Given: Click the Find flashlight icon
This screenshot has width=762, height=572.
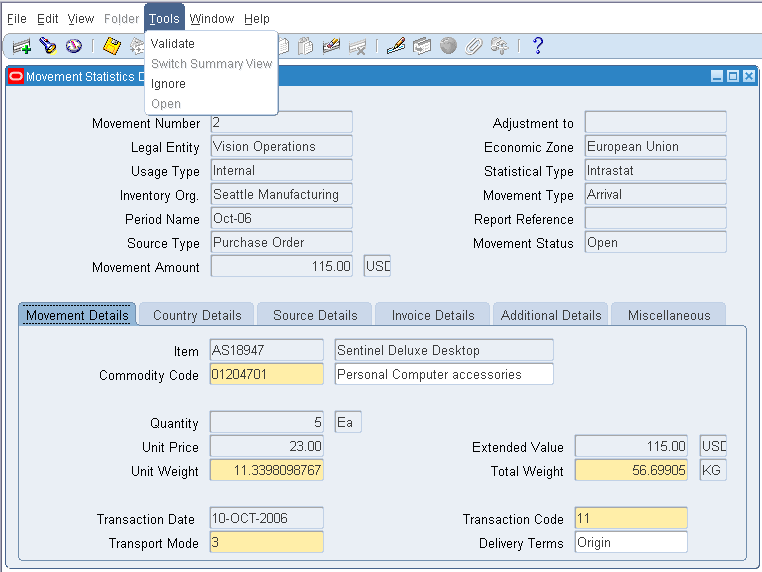Looking at the screenshot, I should [x=48, y=46].
